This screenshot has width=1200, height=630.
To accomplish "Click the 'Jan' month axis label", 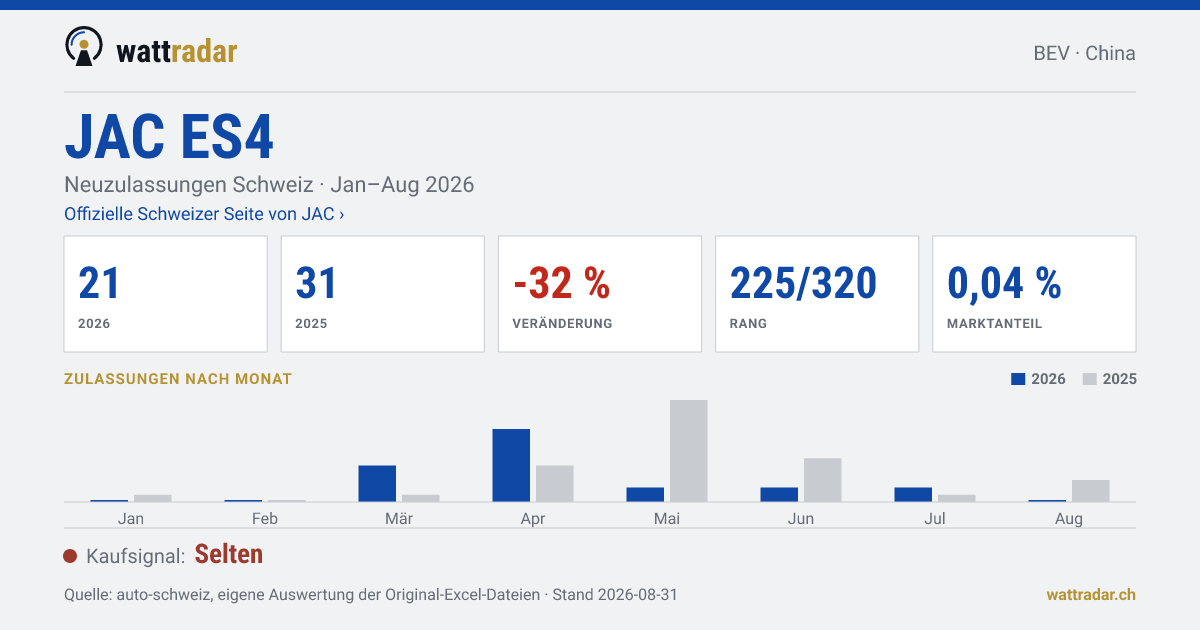I will (x=131, y=519).
